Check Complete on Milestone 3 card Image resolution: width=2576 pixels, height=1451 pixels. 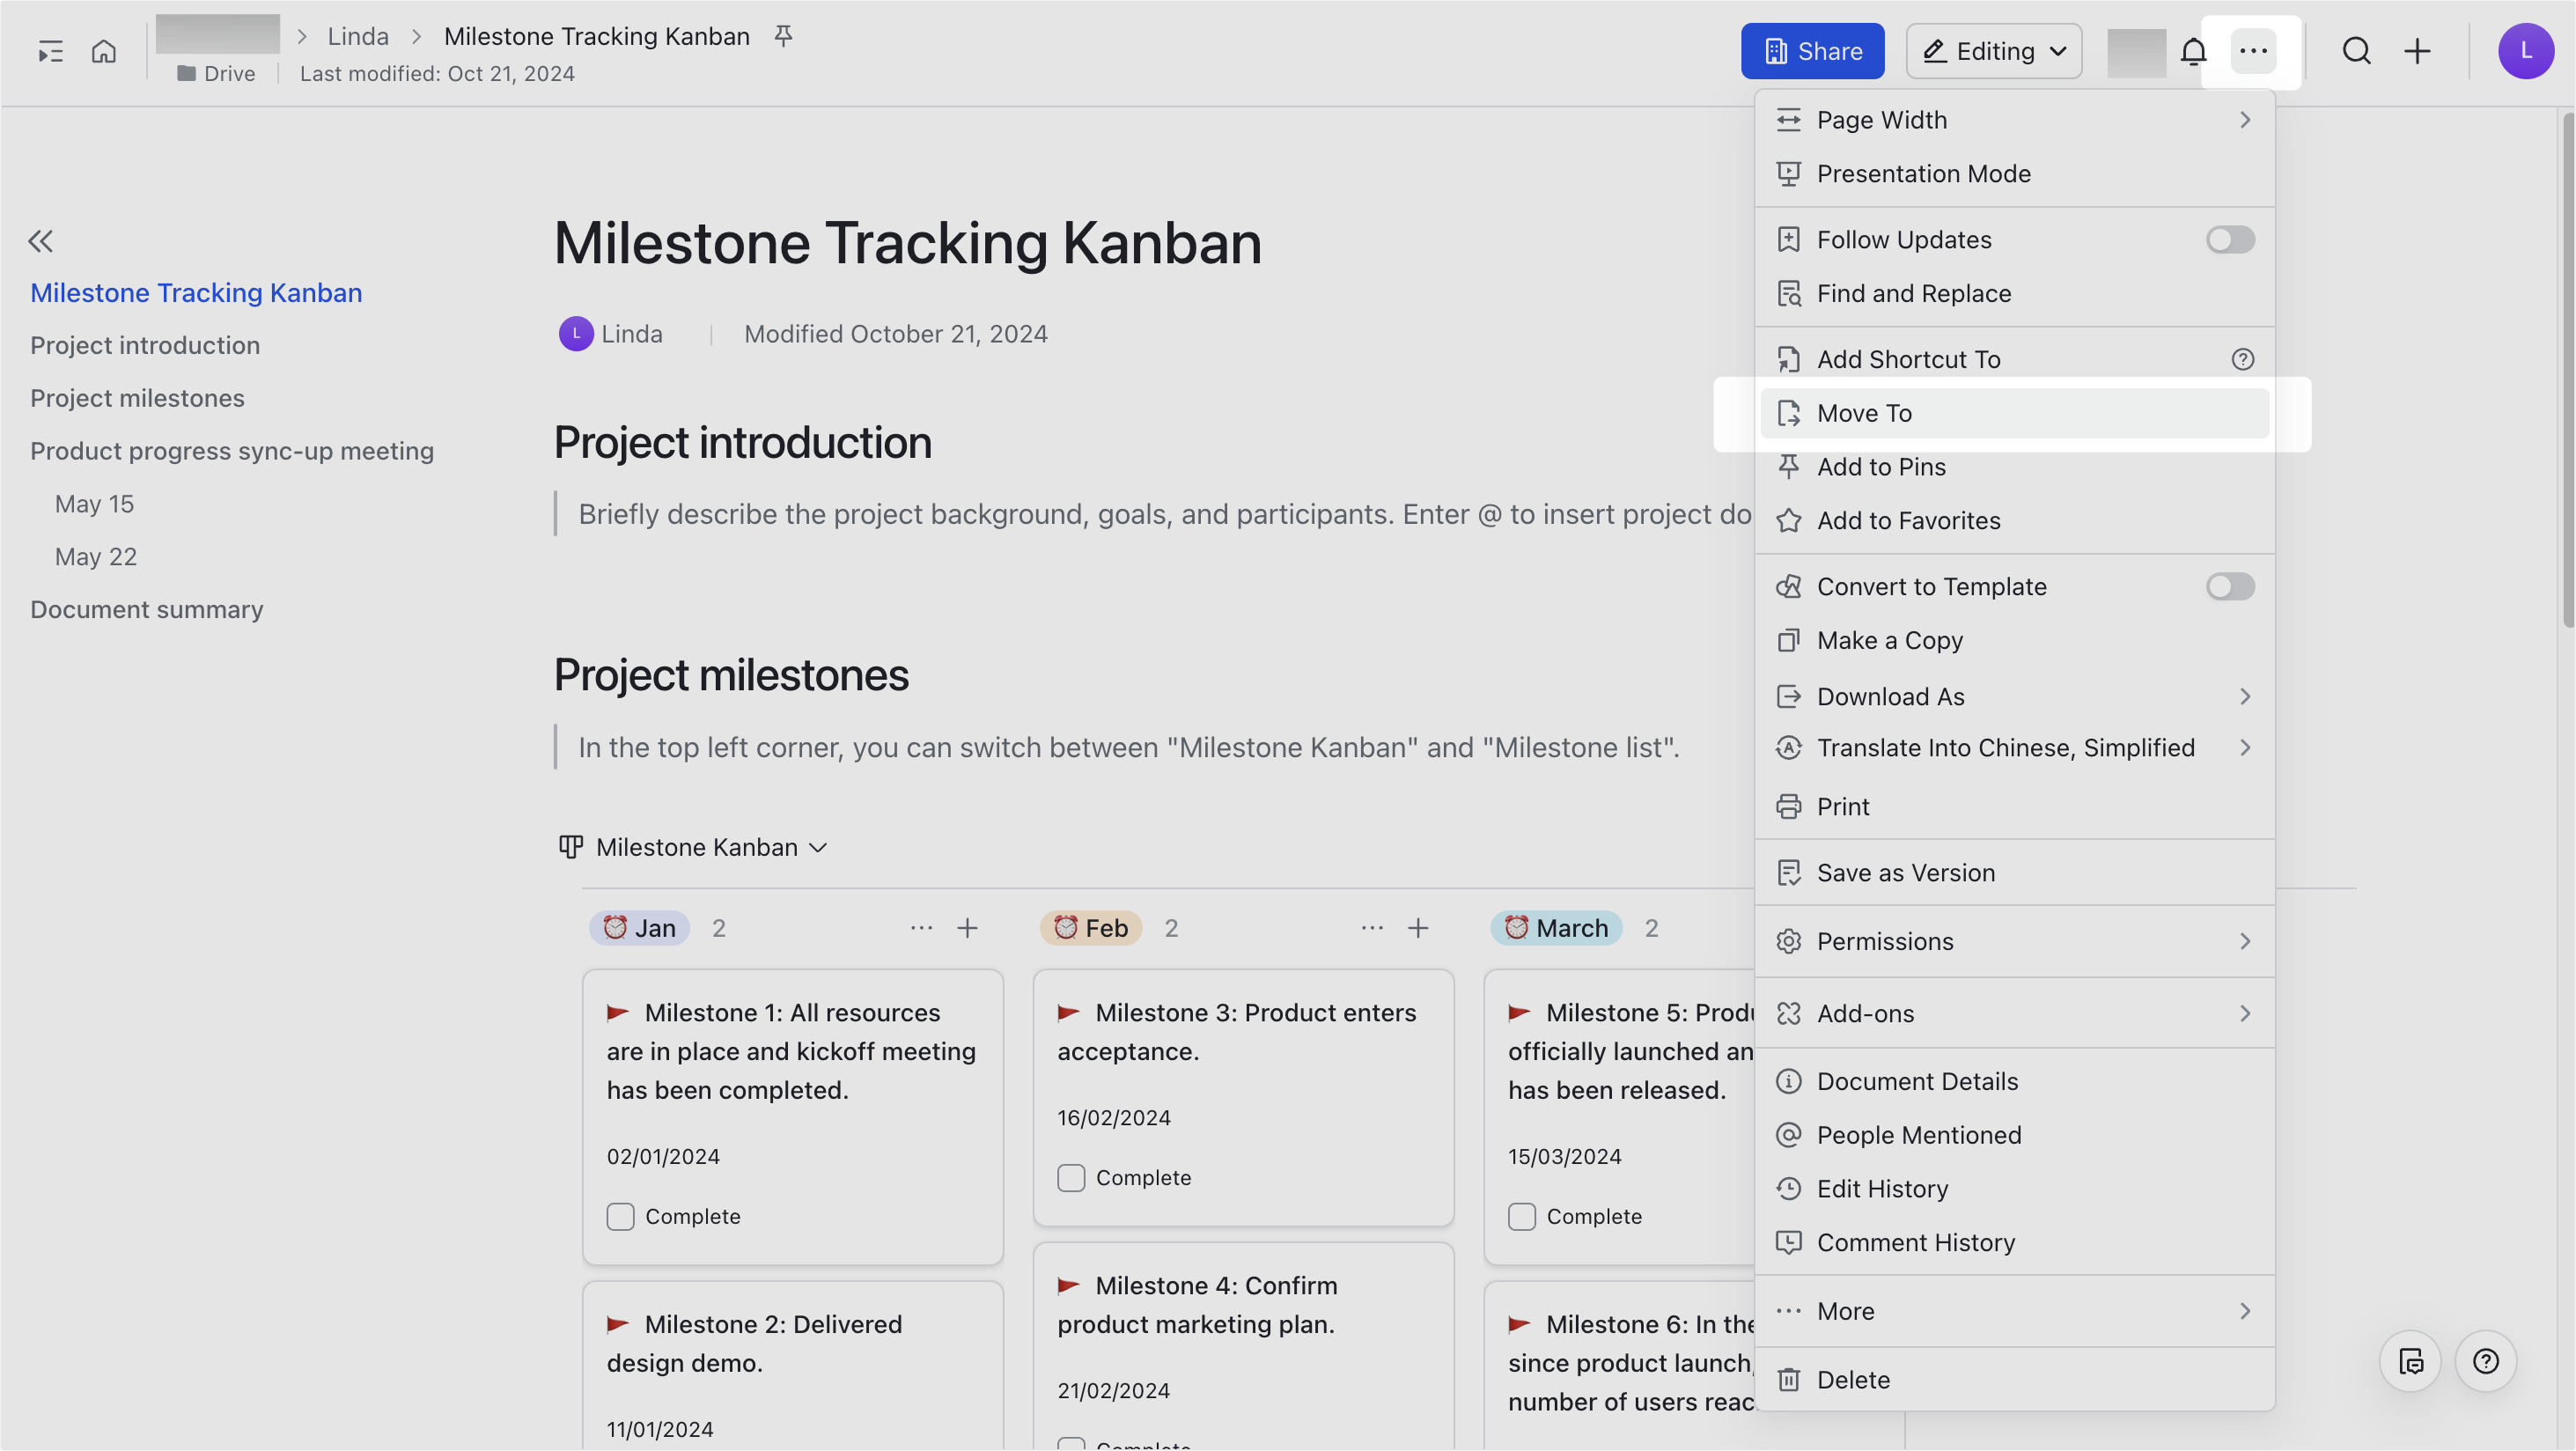point(1071,1178)
